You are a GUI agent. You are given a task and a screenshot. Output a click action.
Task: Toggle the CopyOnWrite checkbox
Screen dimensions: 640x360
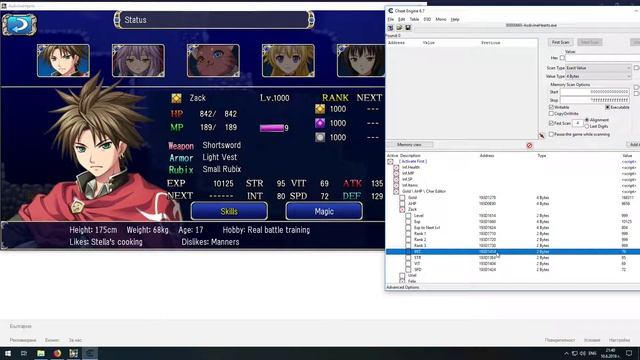click(x=551, y=113)
